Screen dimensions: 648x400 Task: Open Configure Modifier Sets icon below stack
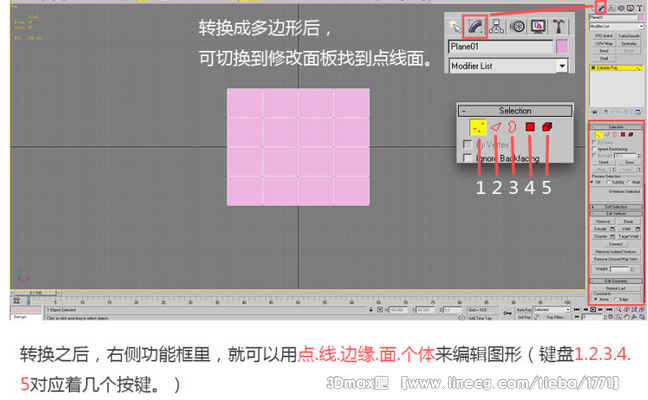[638, 112]
